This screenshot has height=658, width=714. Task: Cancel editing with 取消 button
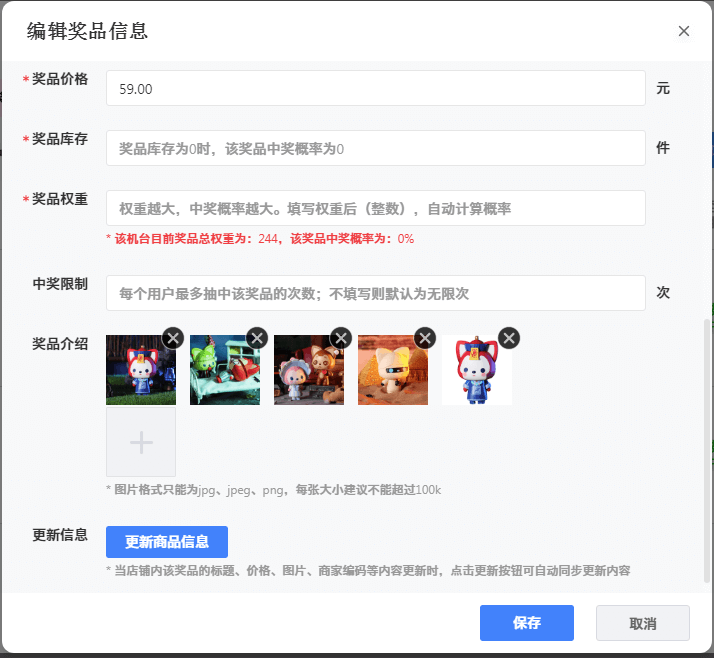643,623
